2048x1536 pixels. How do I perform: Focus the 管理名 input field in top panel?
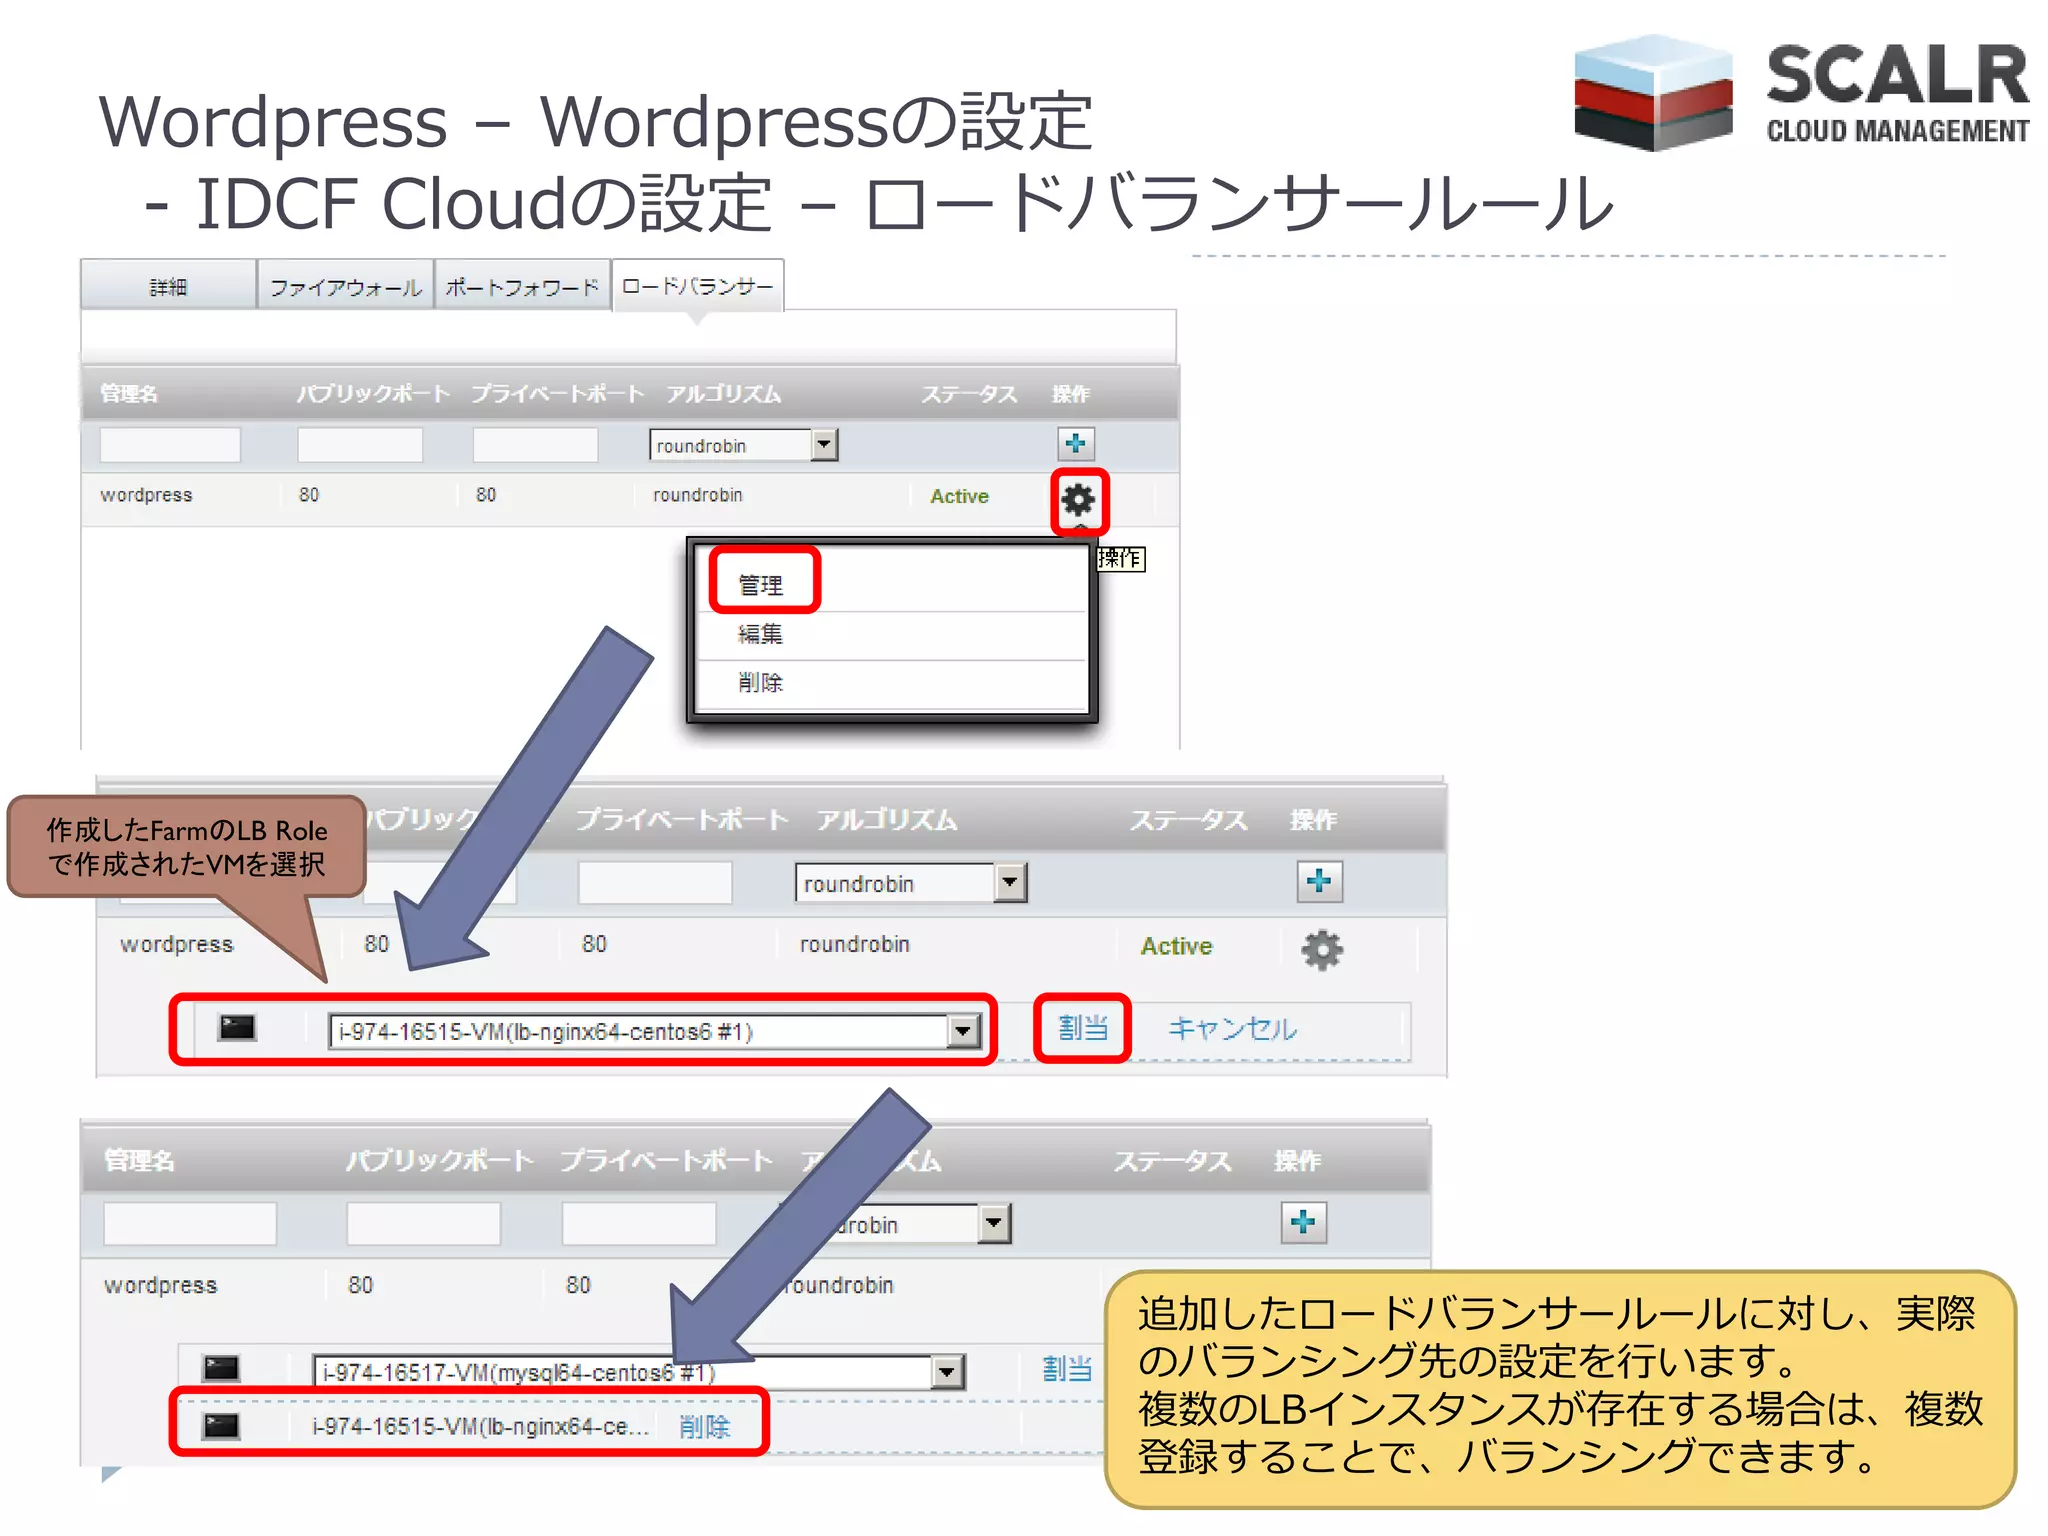click(170, 445)
